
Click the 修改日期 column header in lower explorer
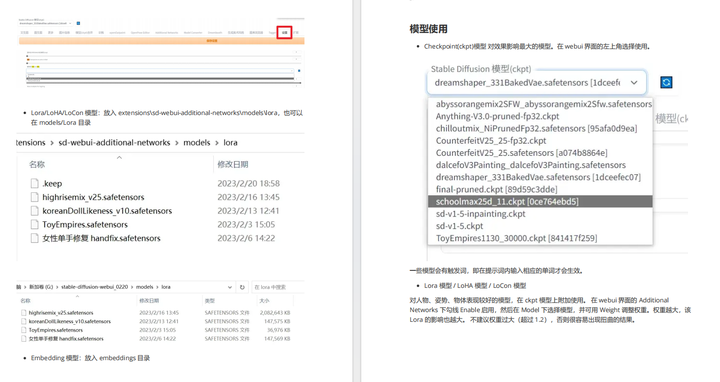click(x=149, y=301)
